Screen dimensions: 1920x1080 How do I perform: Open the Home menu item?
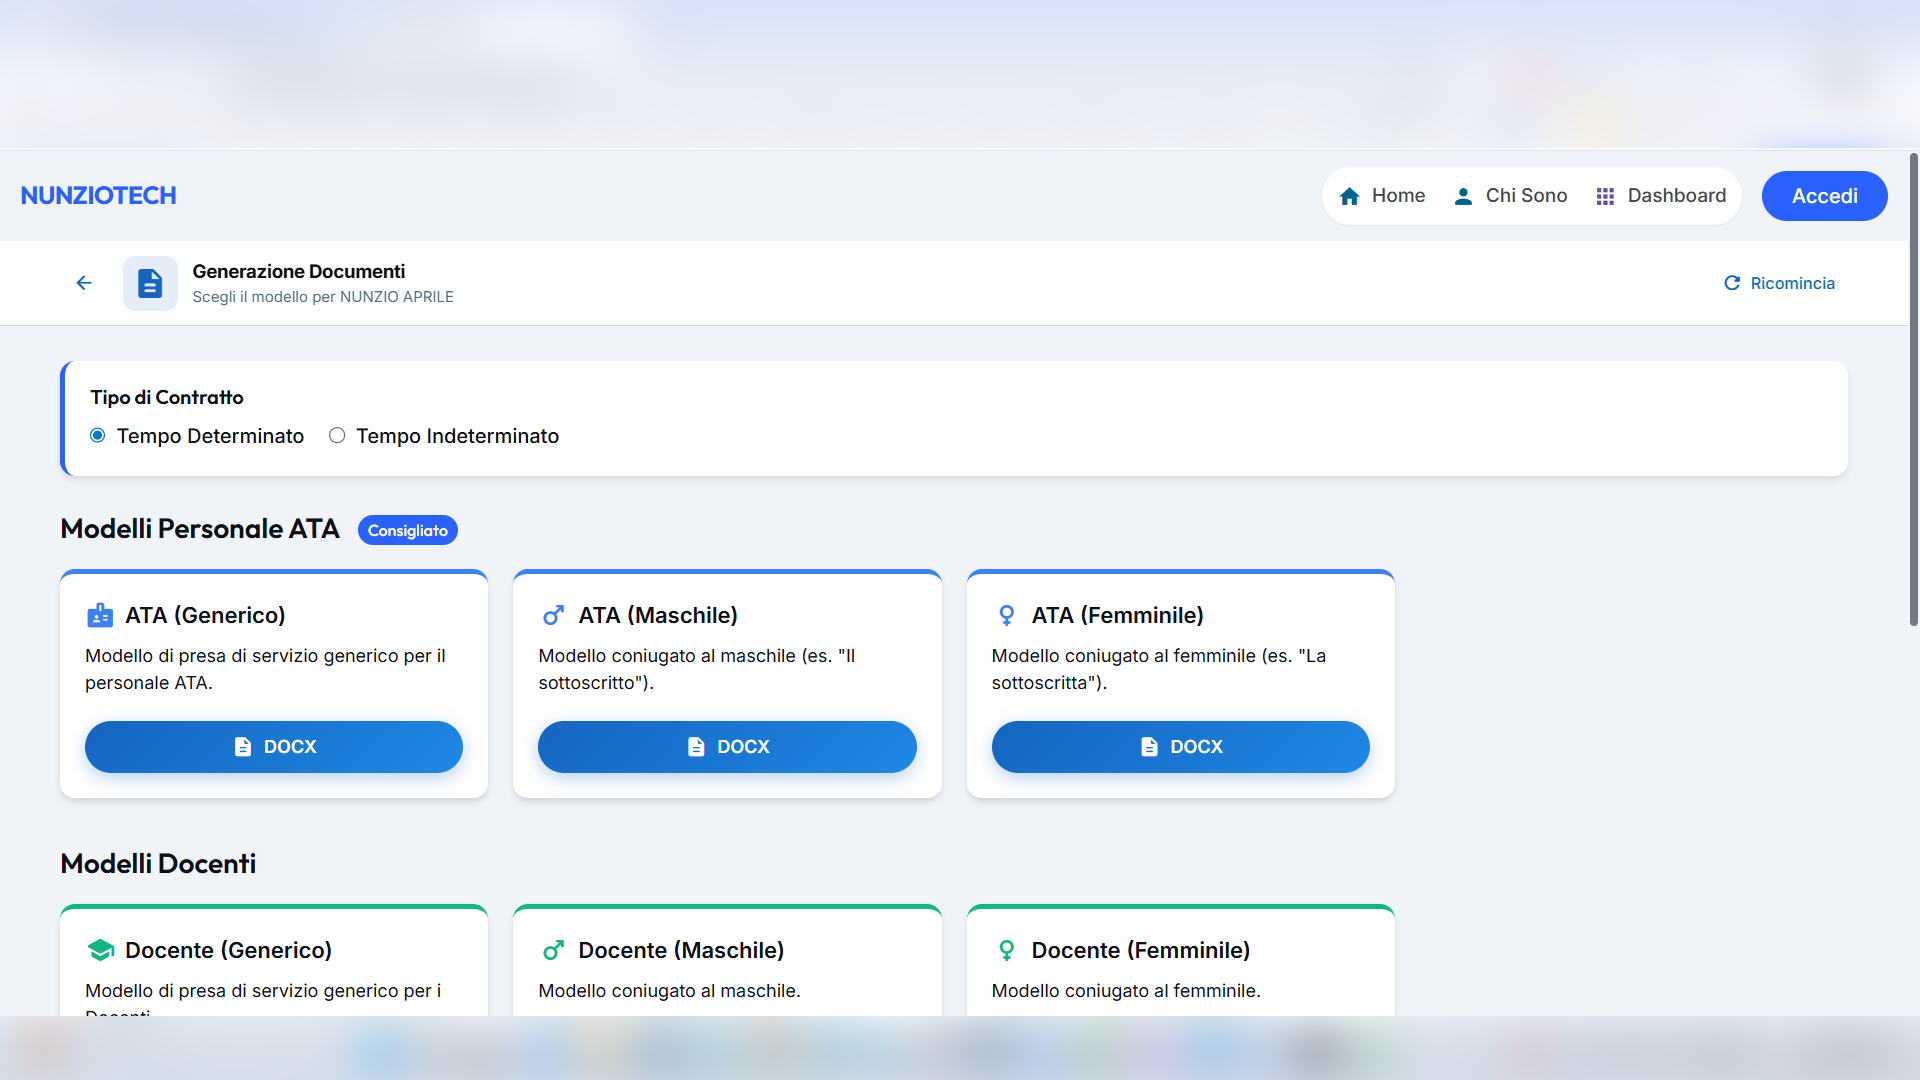(x=1382, y=196)
